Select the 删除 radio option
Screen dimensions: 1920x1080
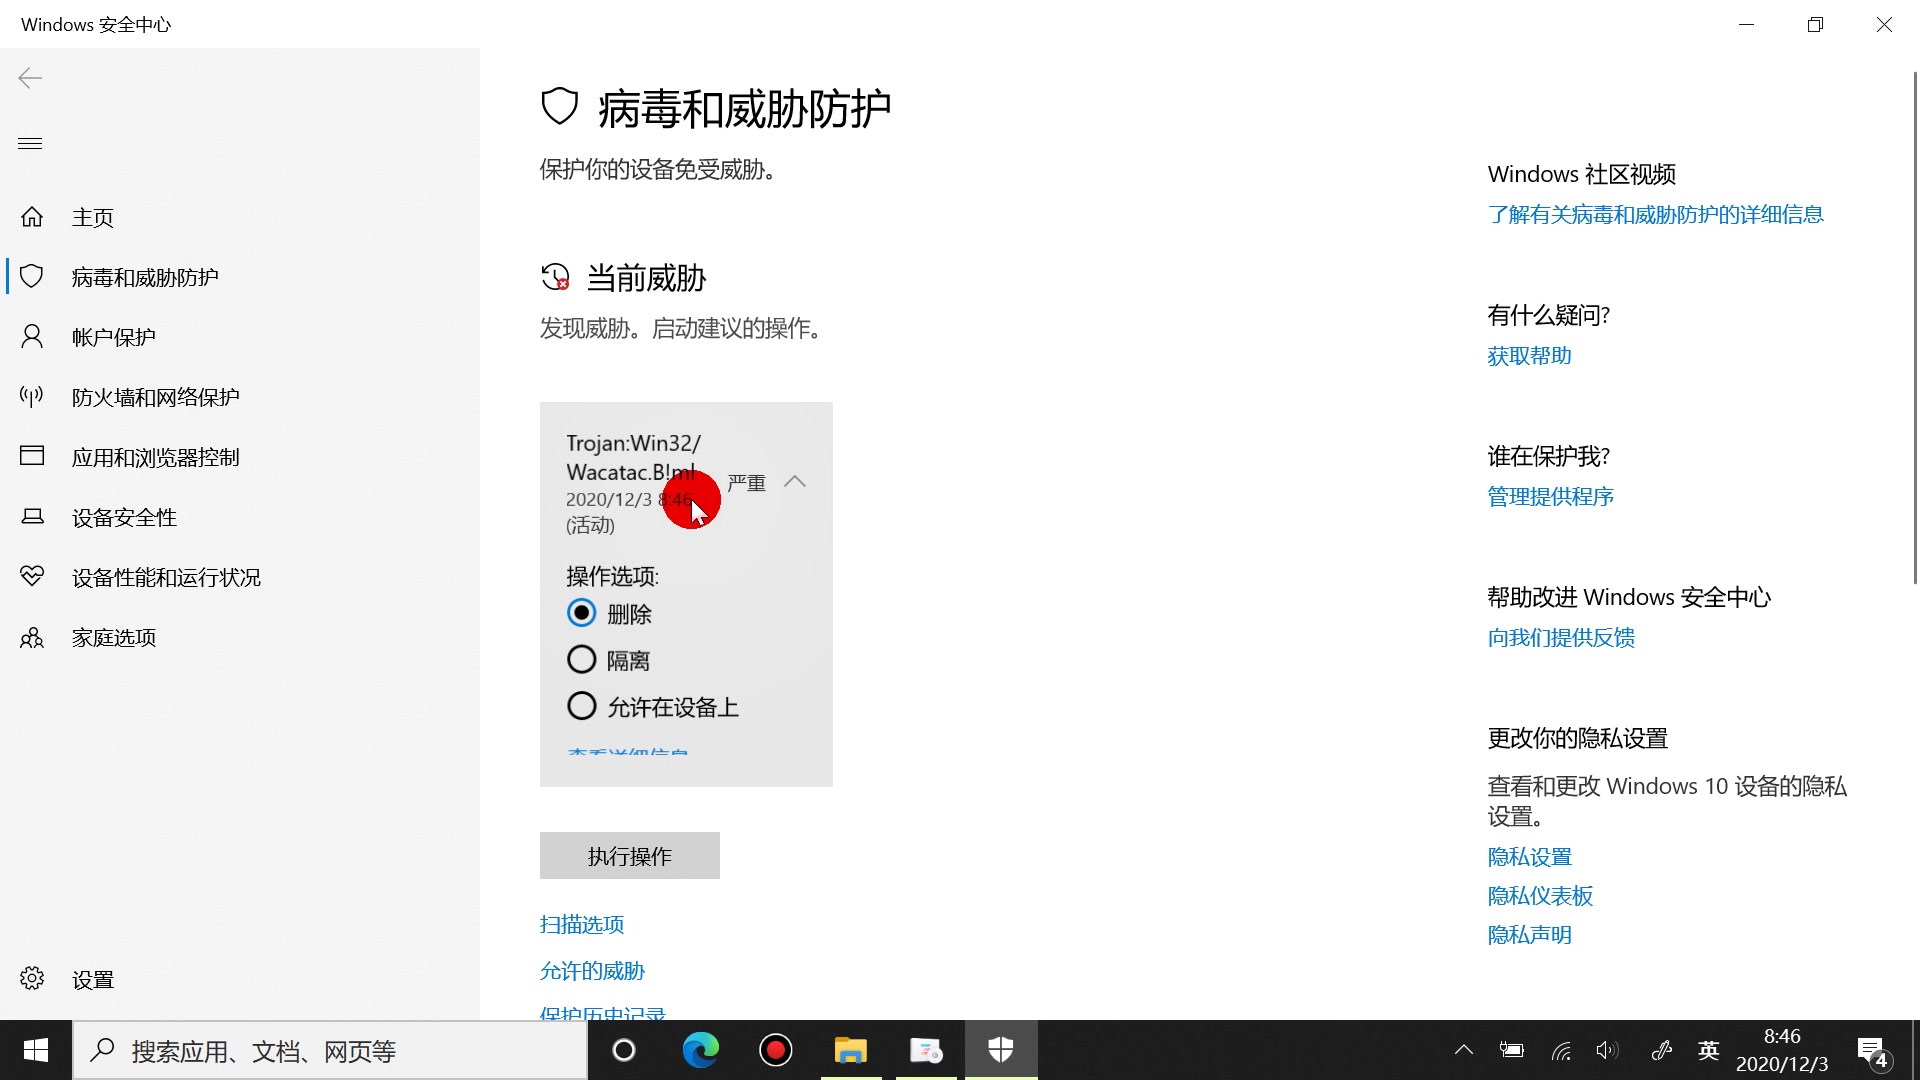581,613
